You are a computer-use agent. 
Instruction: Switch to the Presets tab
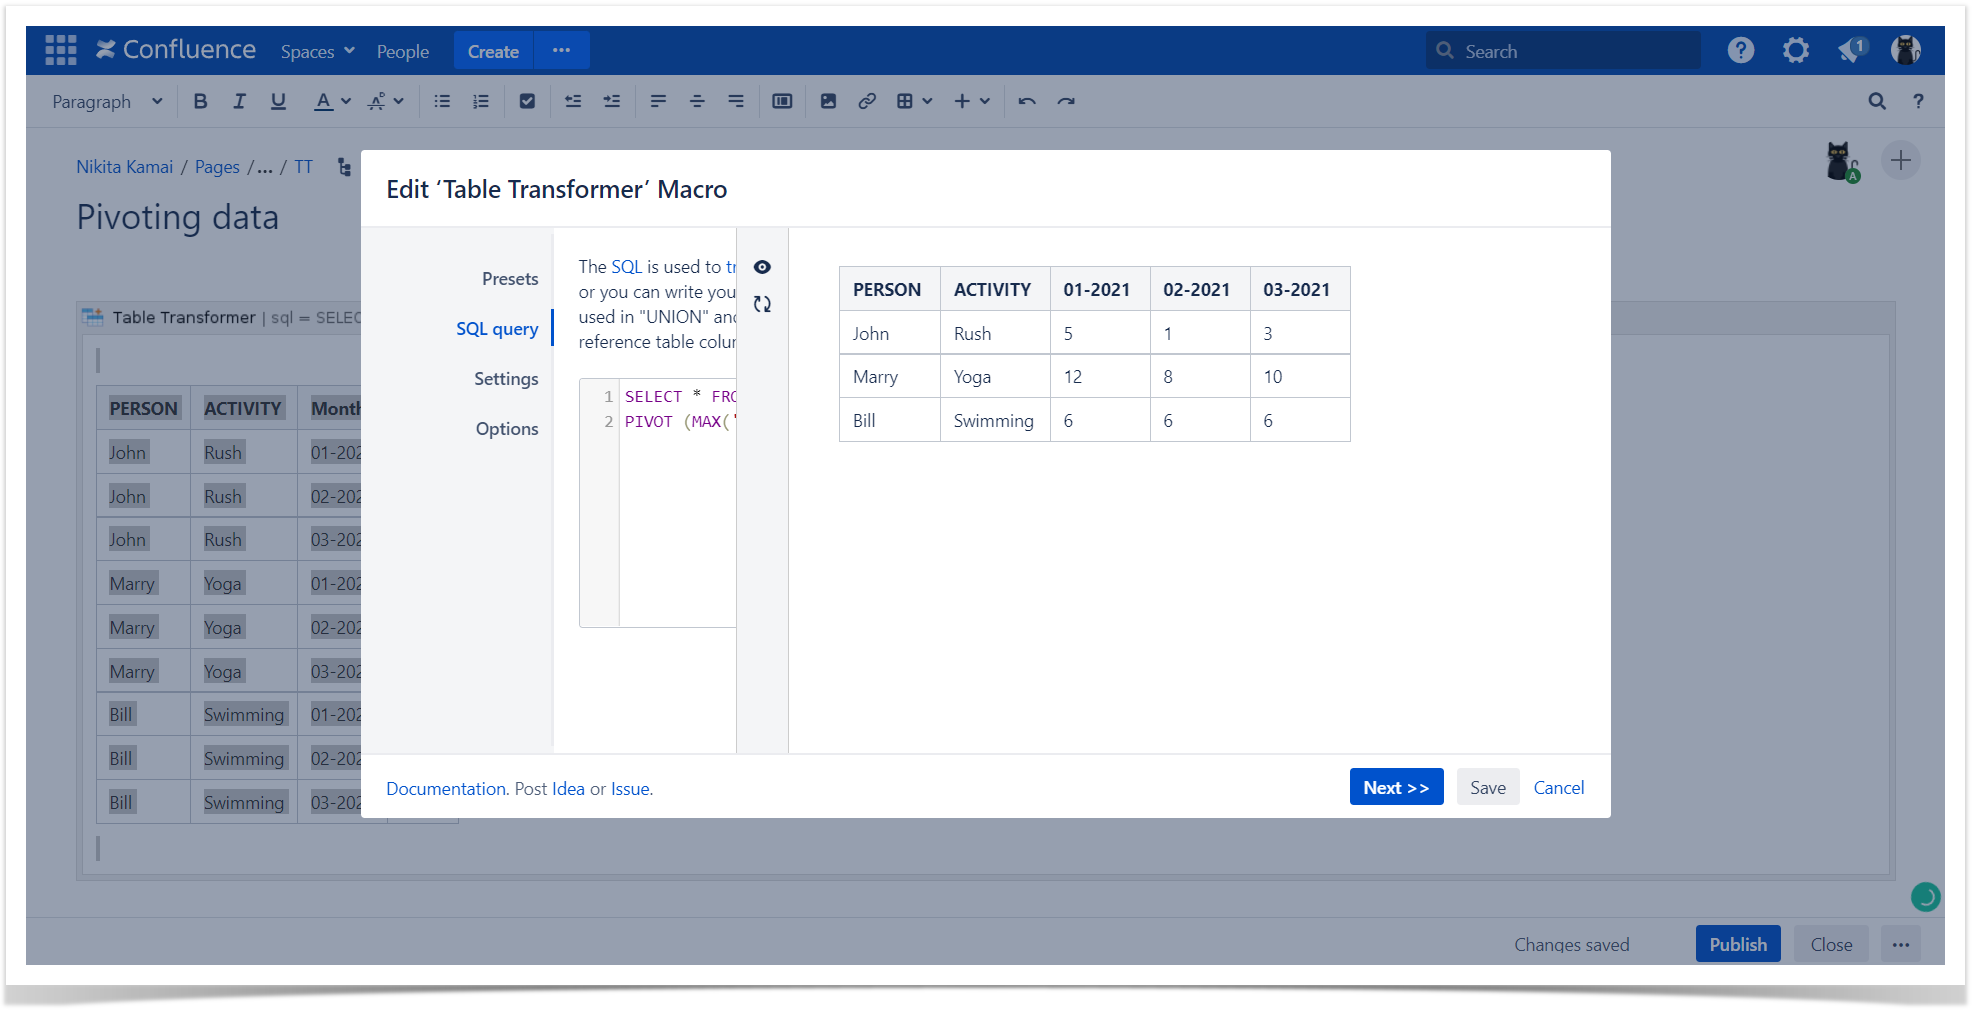coord(509,279)
